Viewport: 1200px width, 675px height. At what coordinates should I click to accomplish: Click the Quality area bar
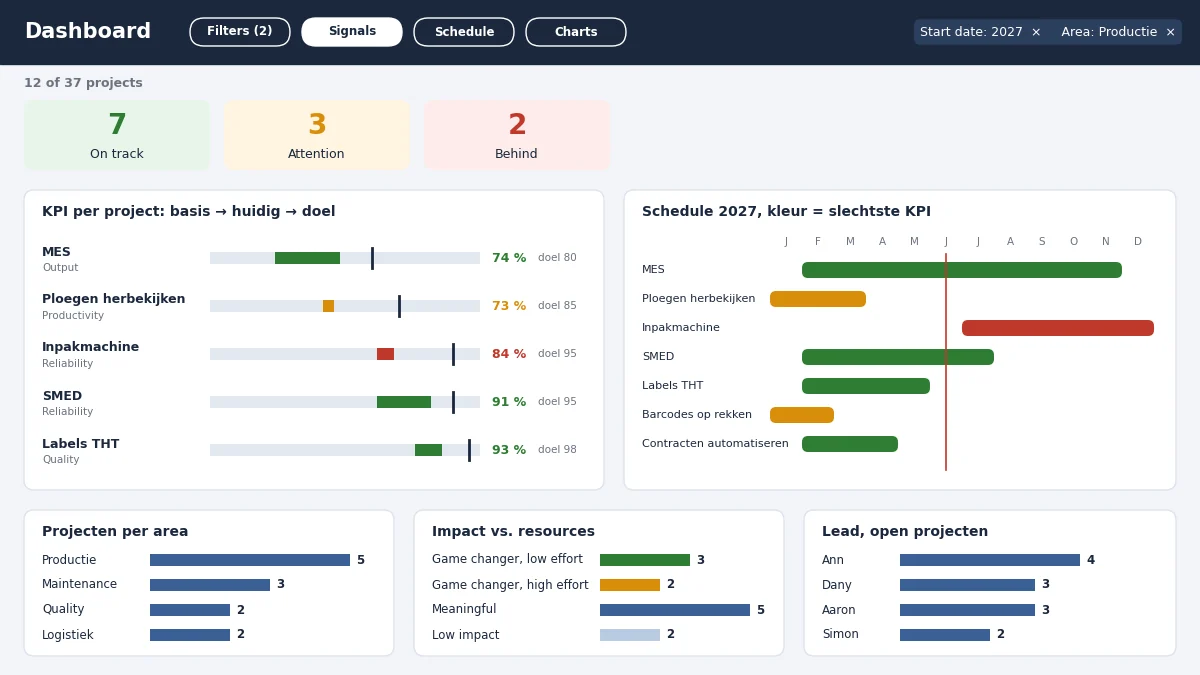click(190, 610)
